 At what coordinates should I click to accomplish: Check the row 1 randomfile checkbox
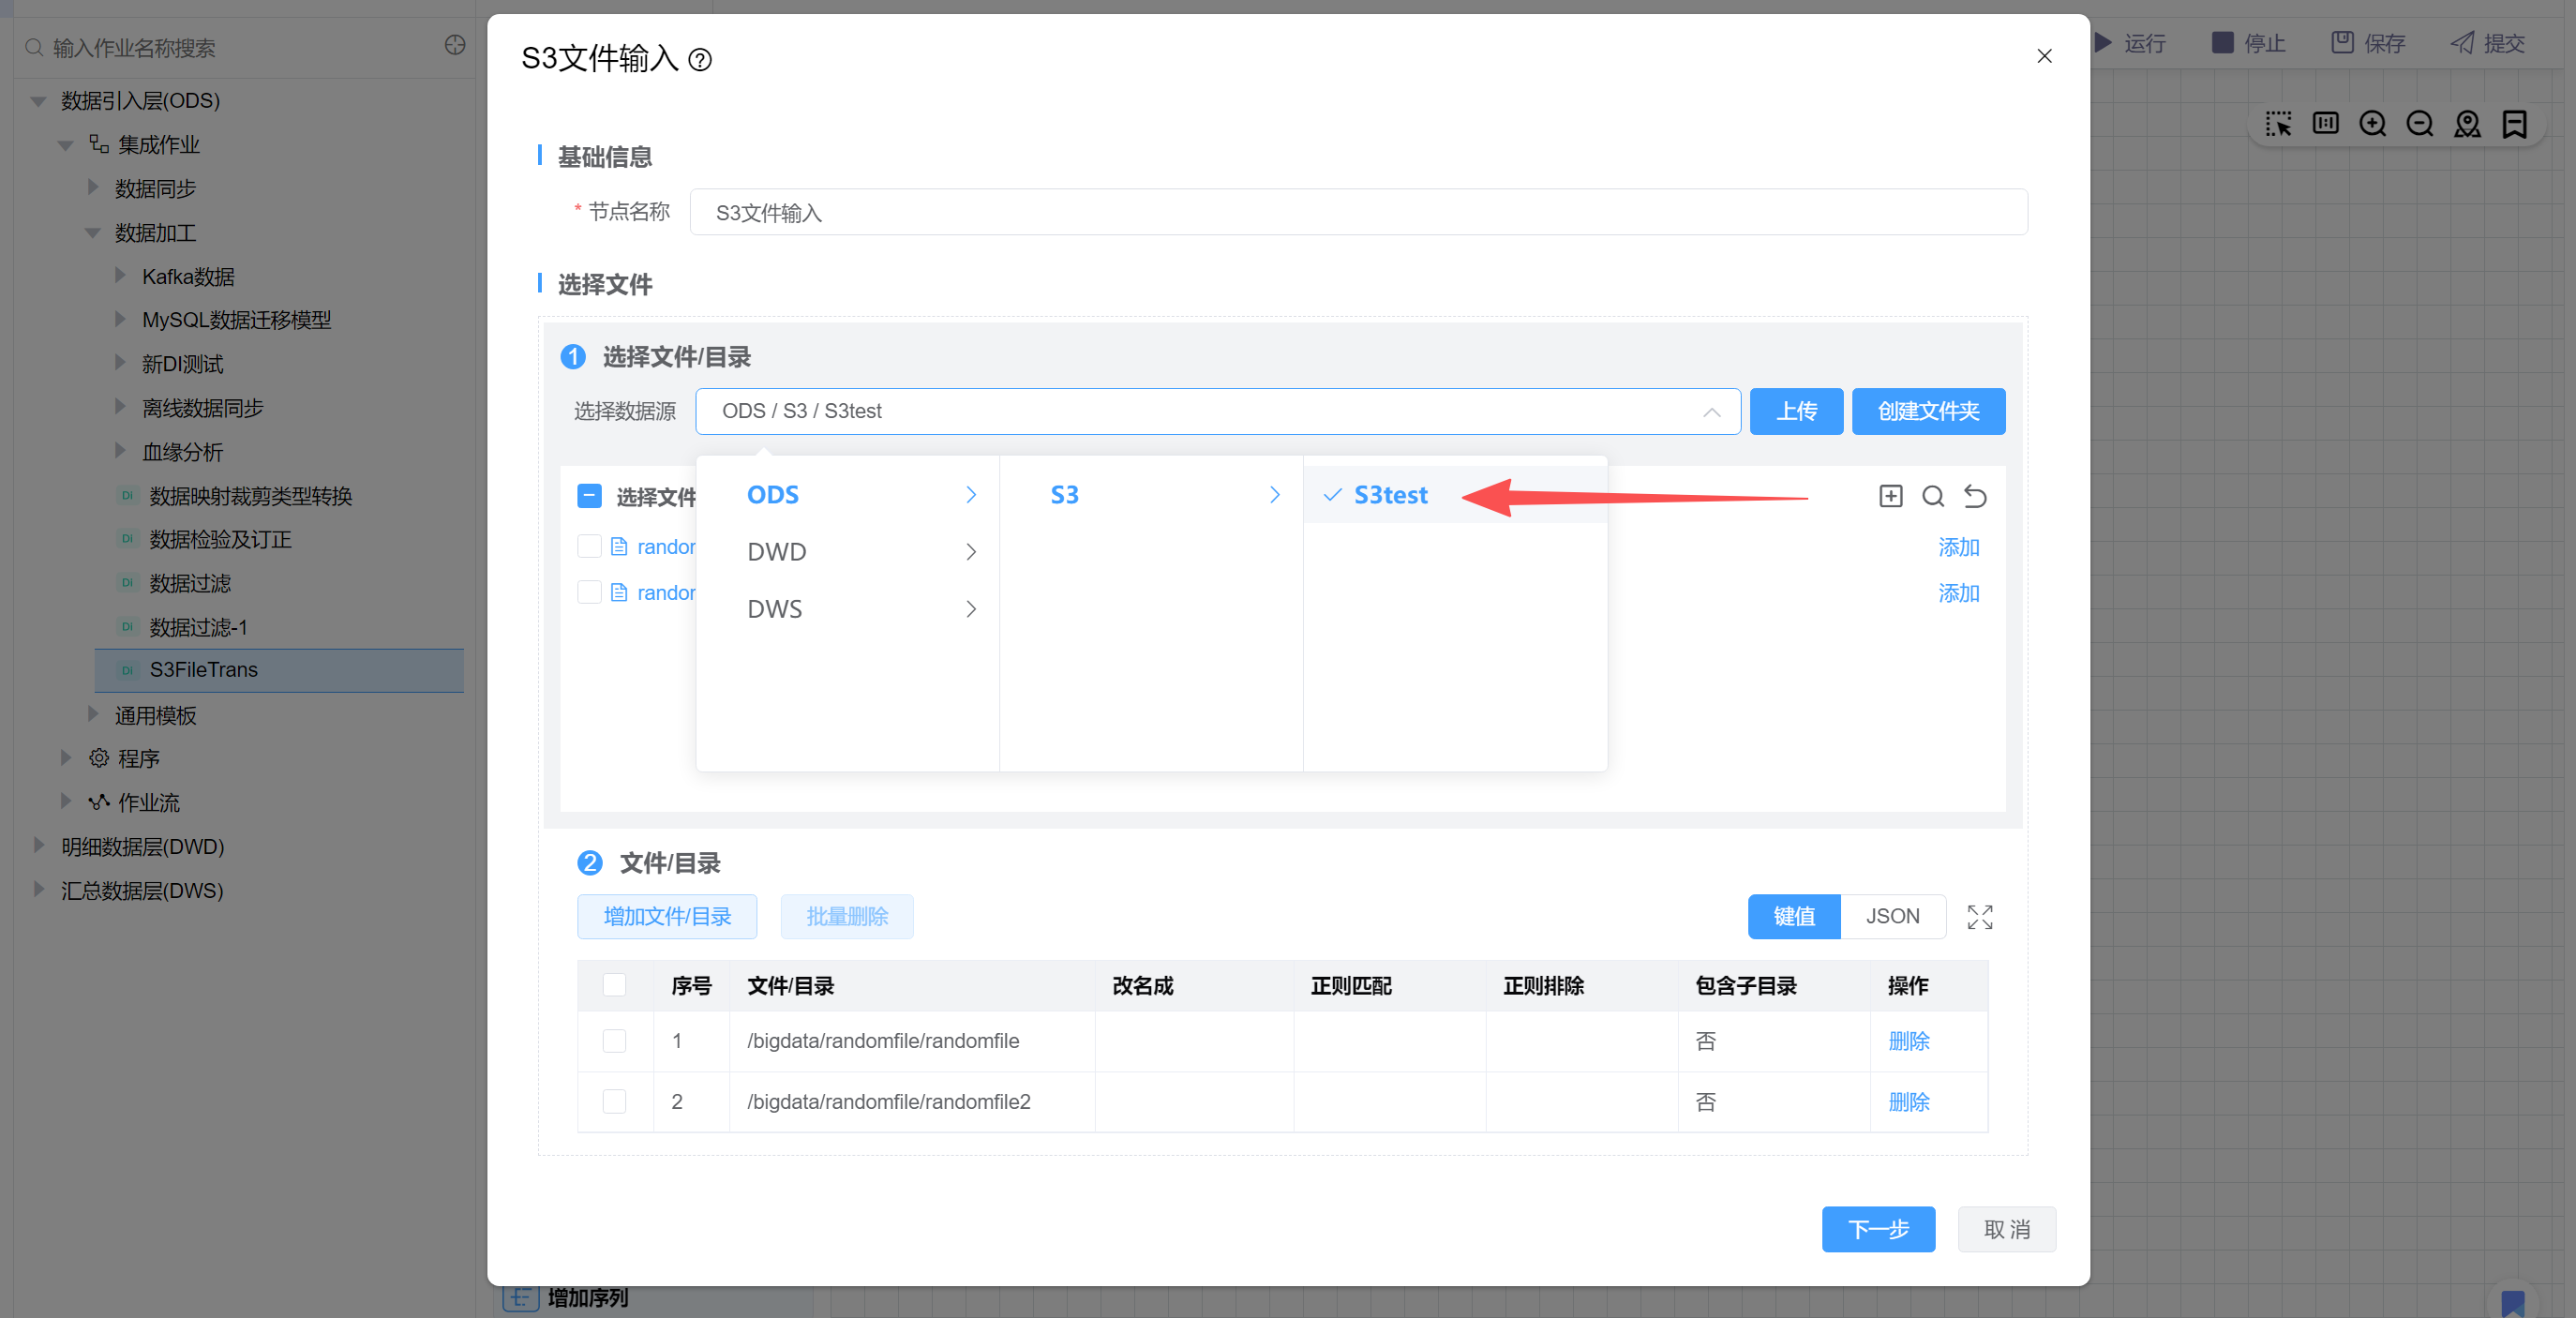tap(614, 1041)
